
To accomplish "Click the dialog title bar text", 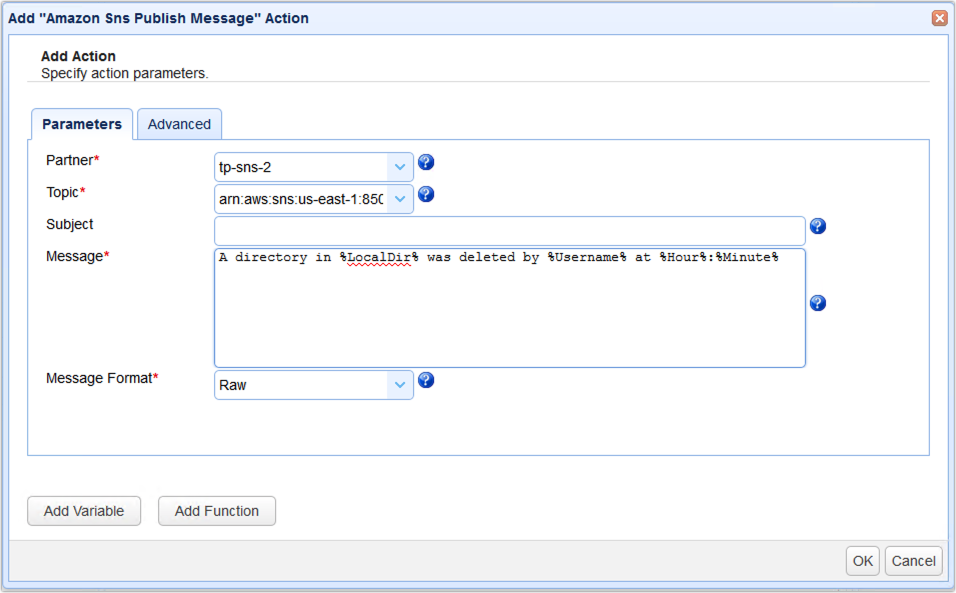I will (x=159, y=18).
